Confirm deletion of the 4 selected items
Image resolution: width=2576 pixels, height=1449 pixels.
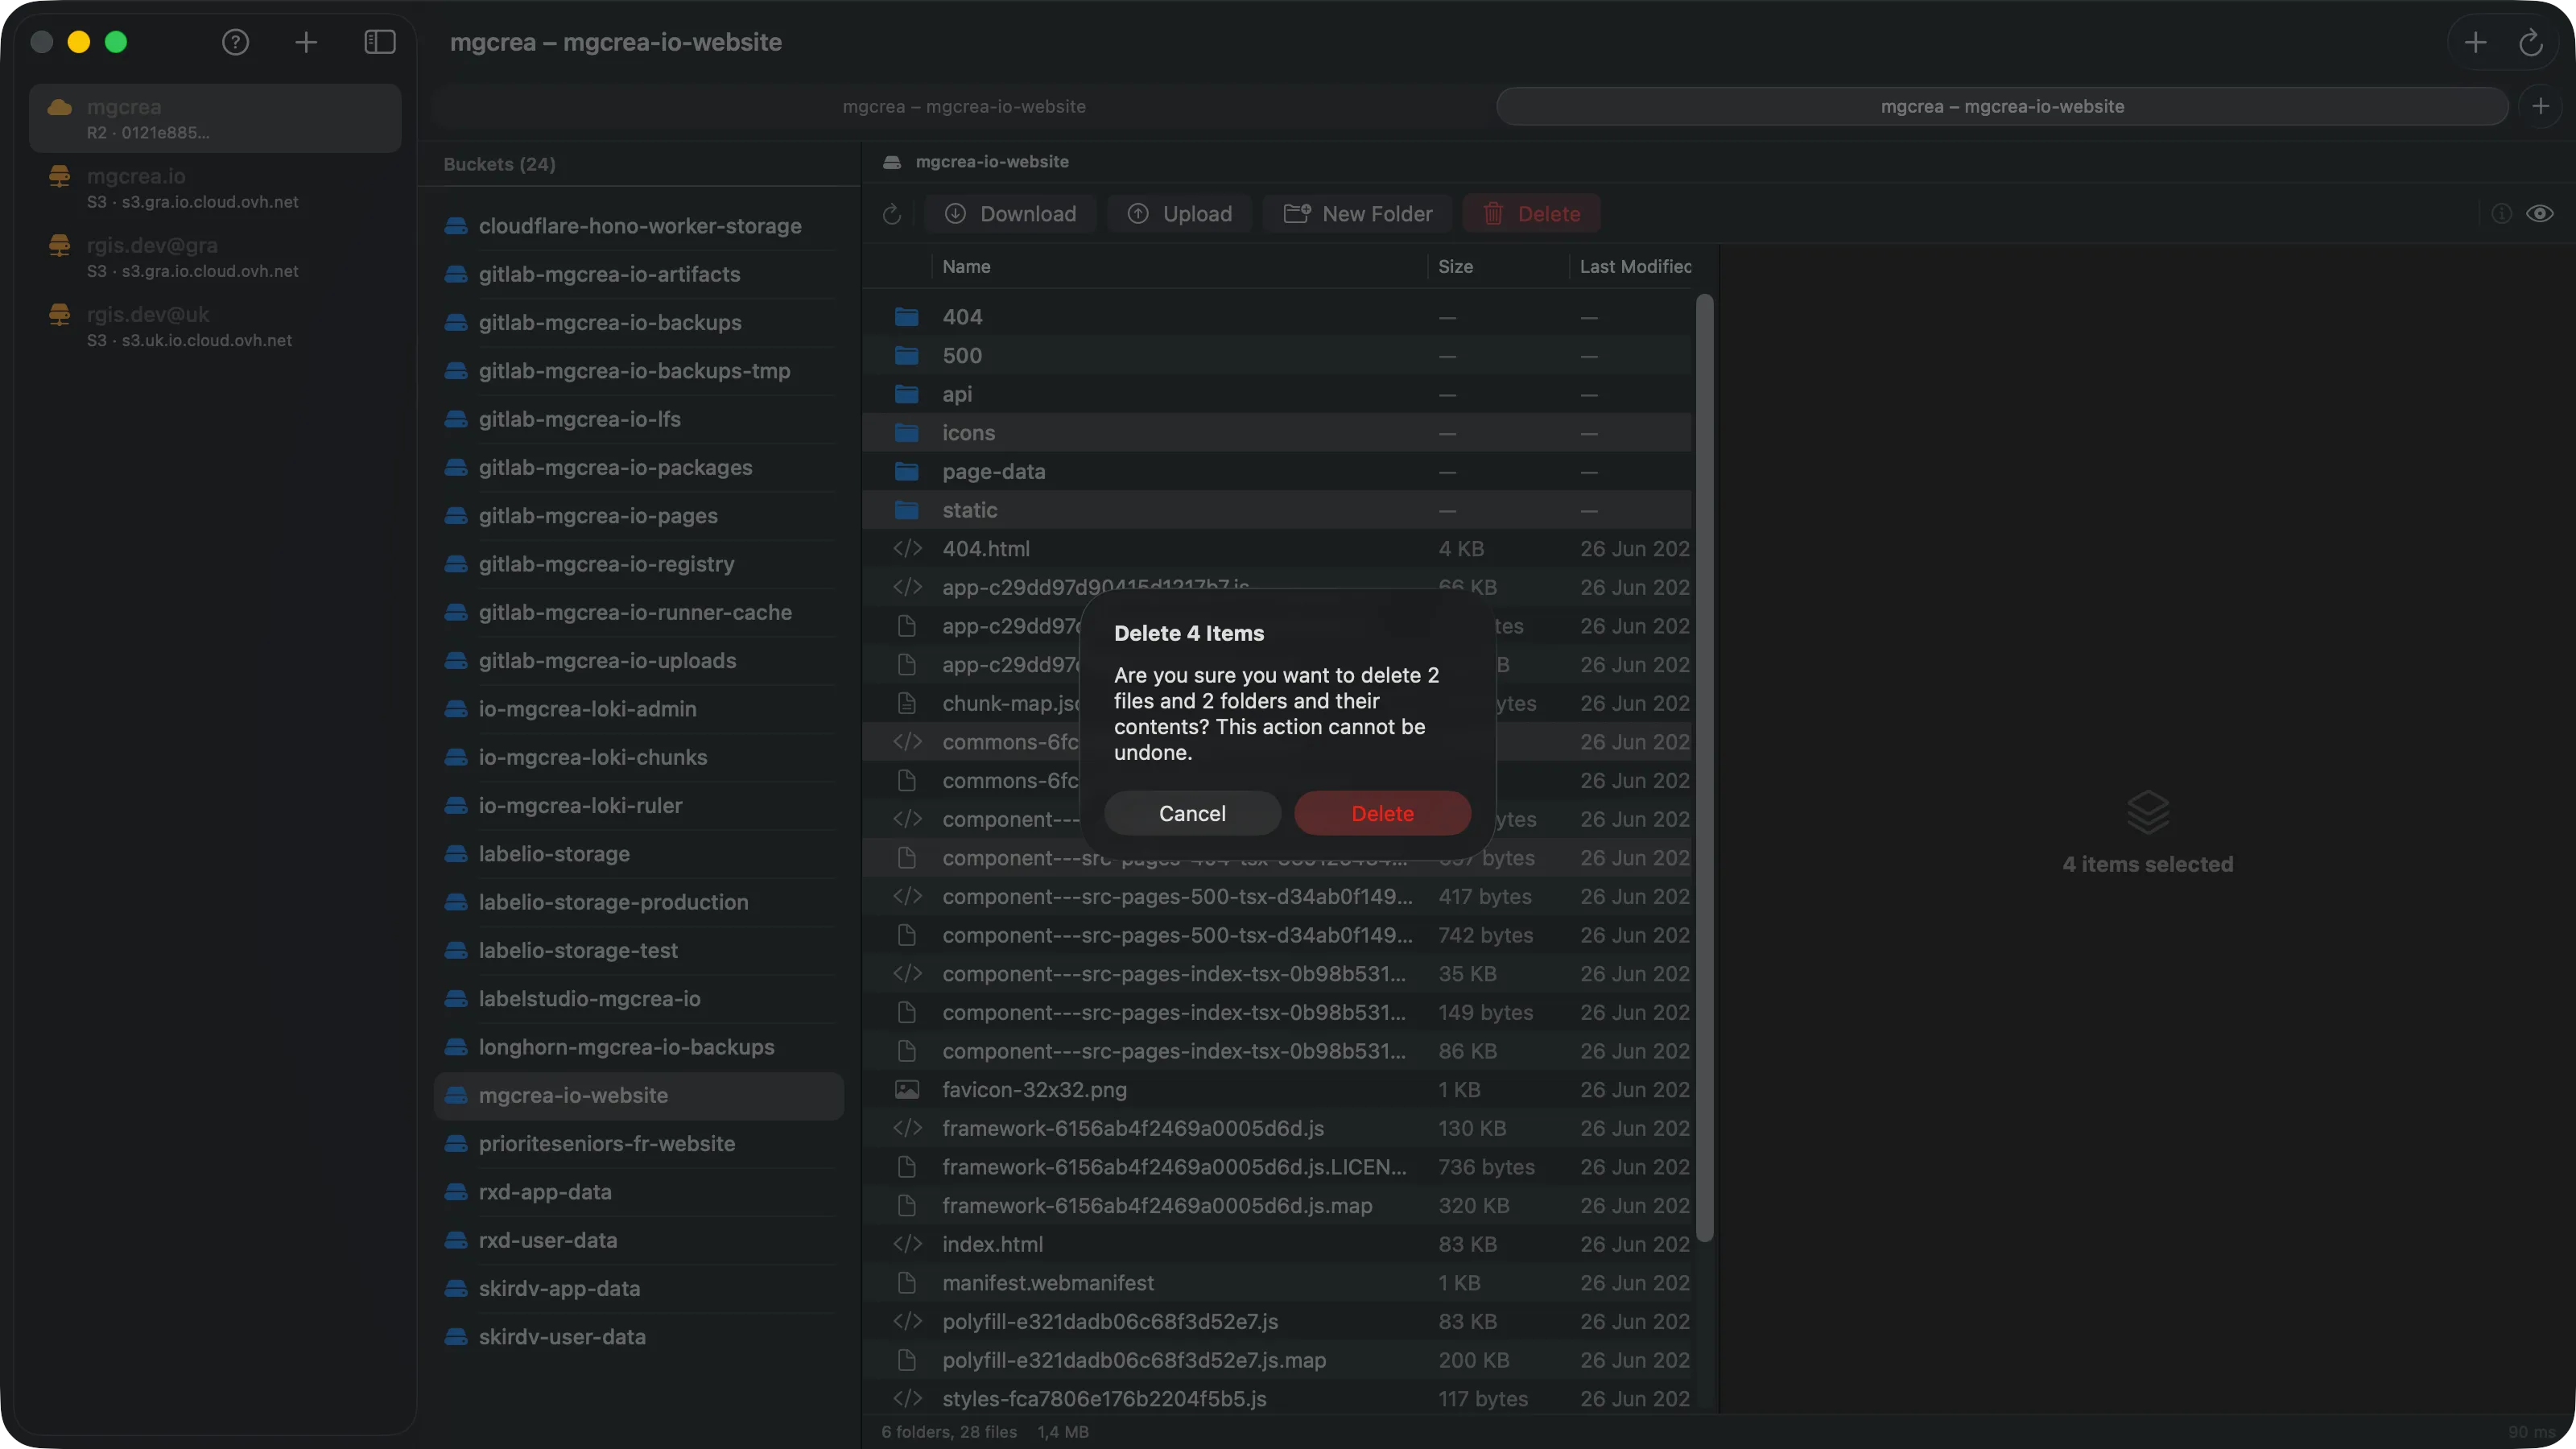pyautogui.click(x=1383, y=813)
